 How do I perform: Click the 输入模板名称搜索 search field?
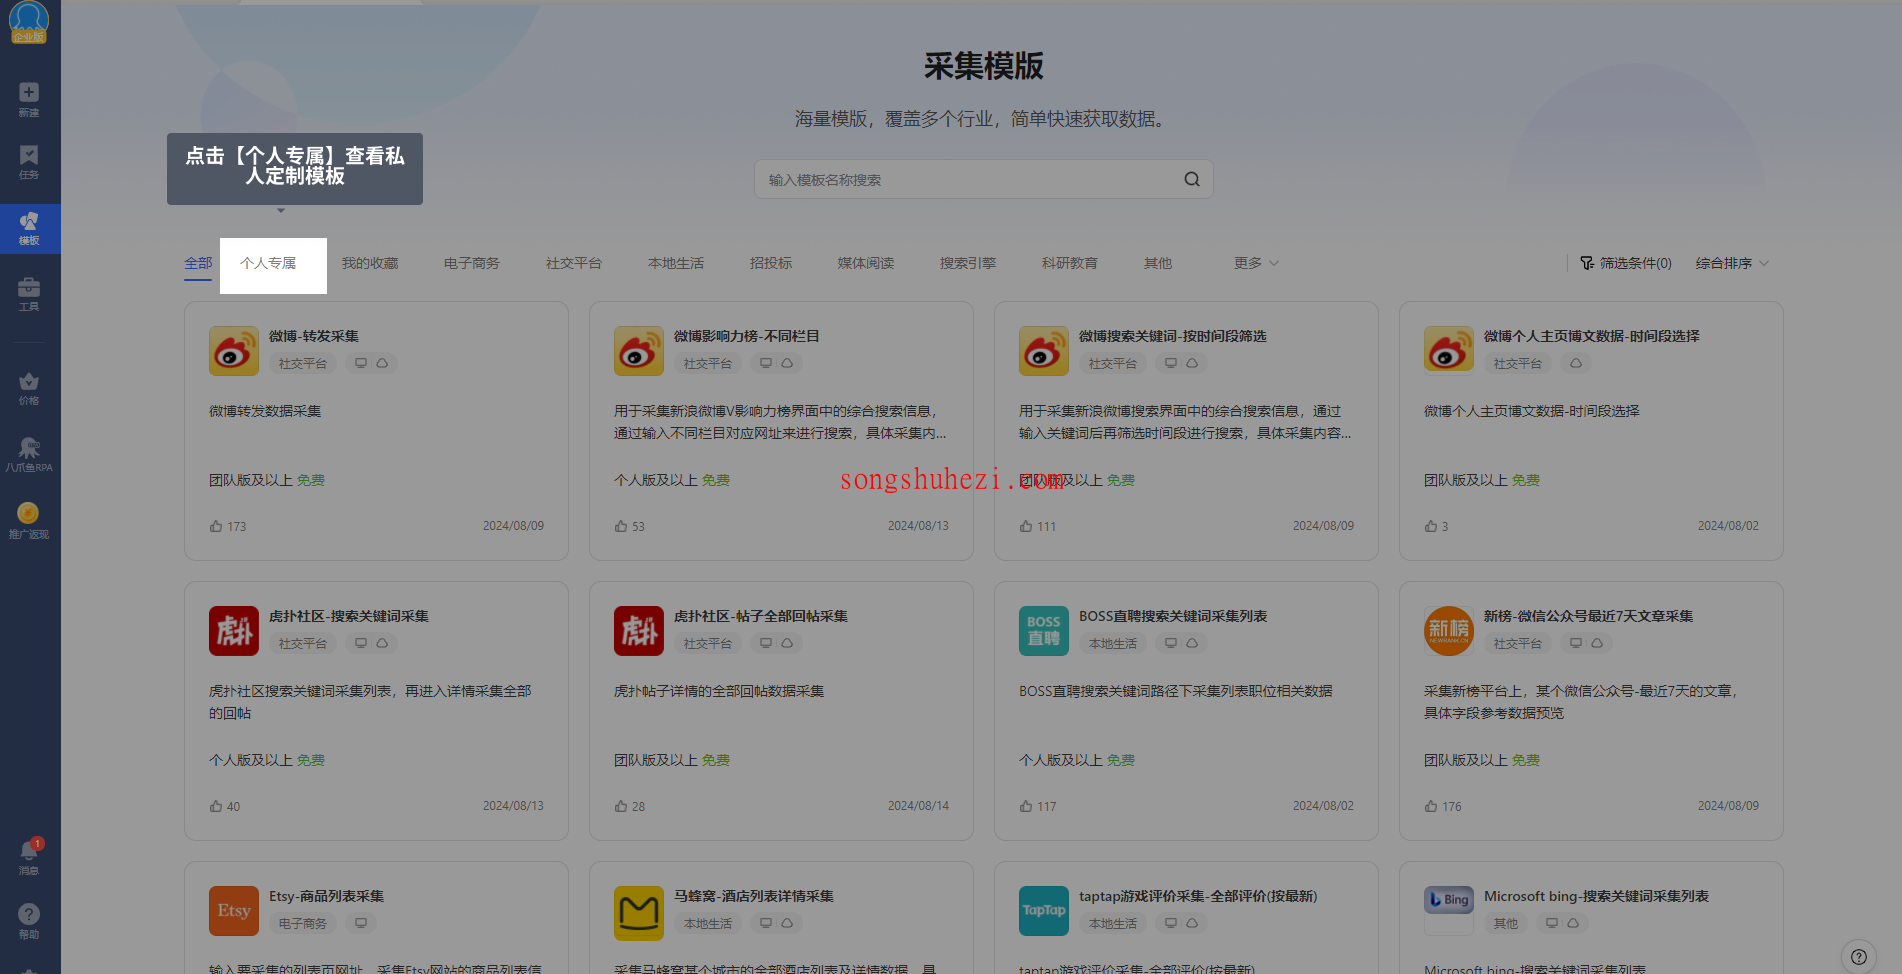(x=984, y=179)
